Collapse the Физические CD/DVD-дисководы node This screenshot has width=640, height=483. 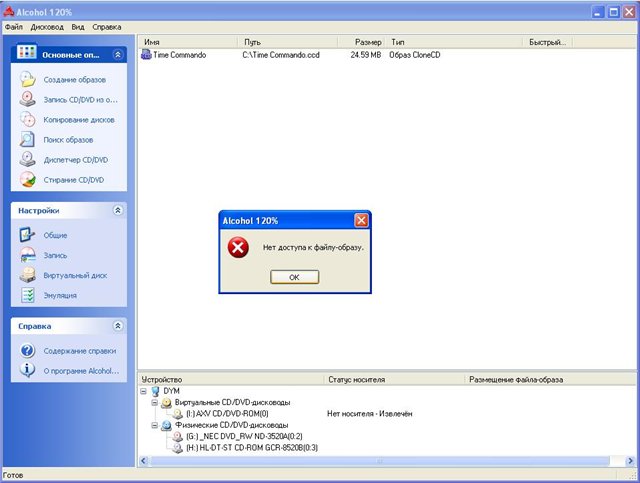[154, 425]
